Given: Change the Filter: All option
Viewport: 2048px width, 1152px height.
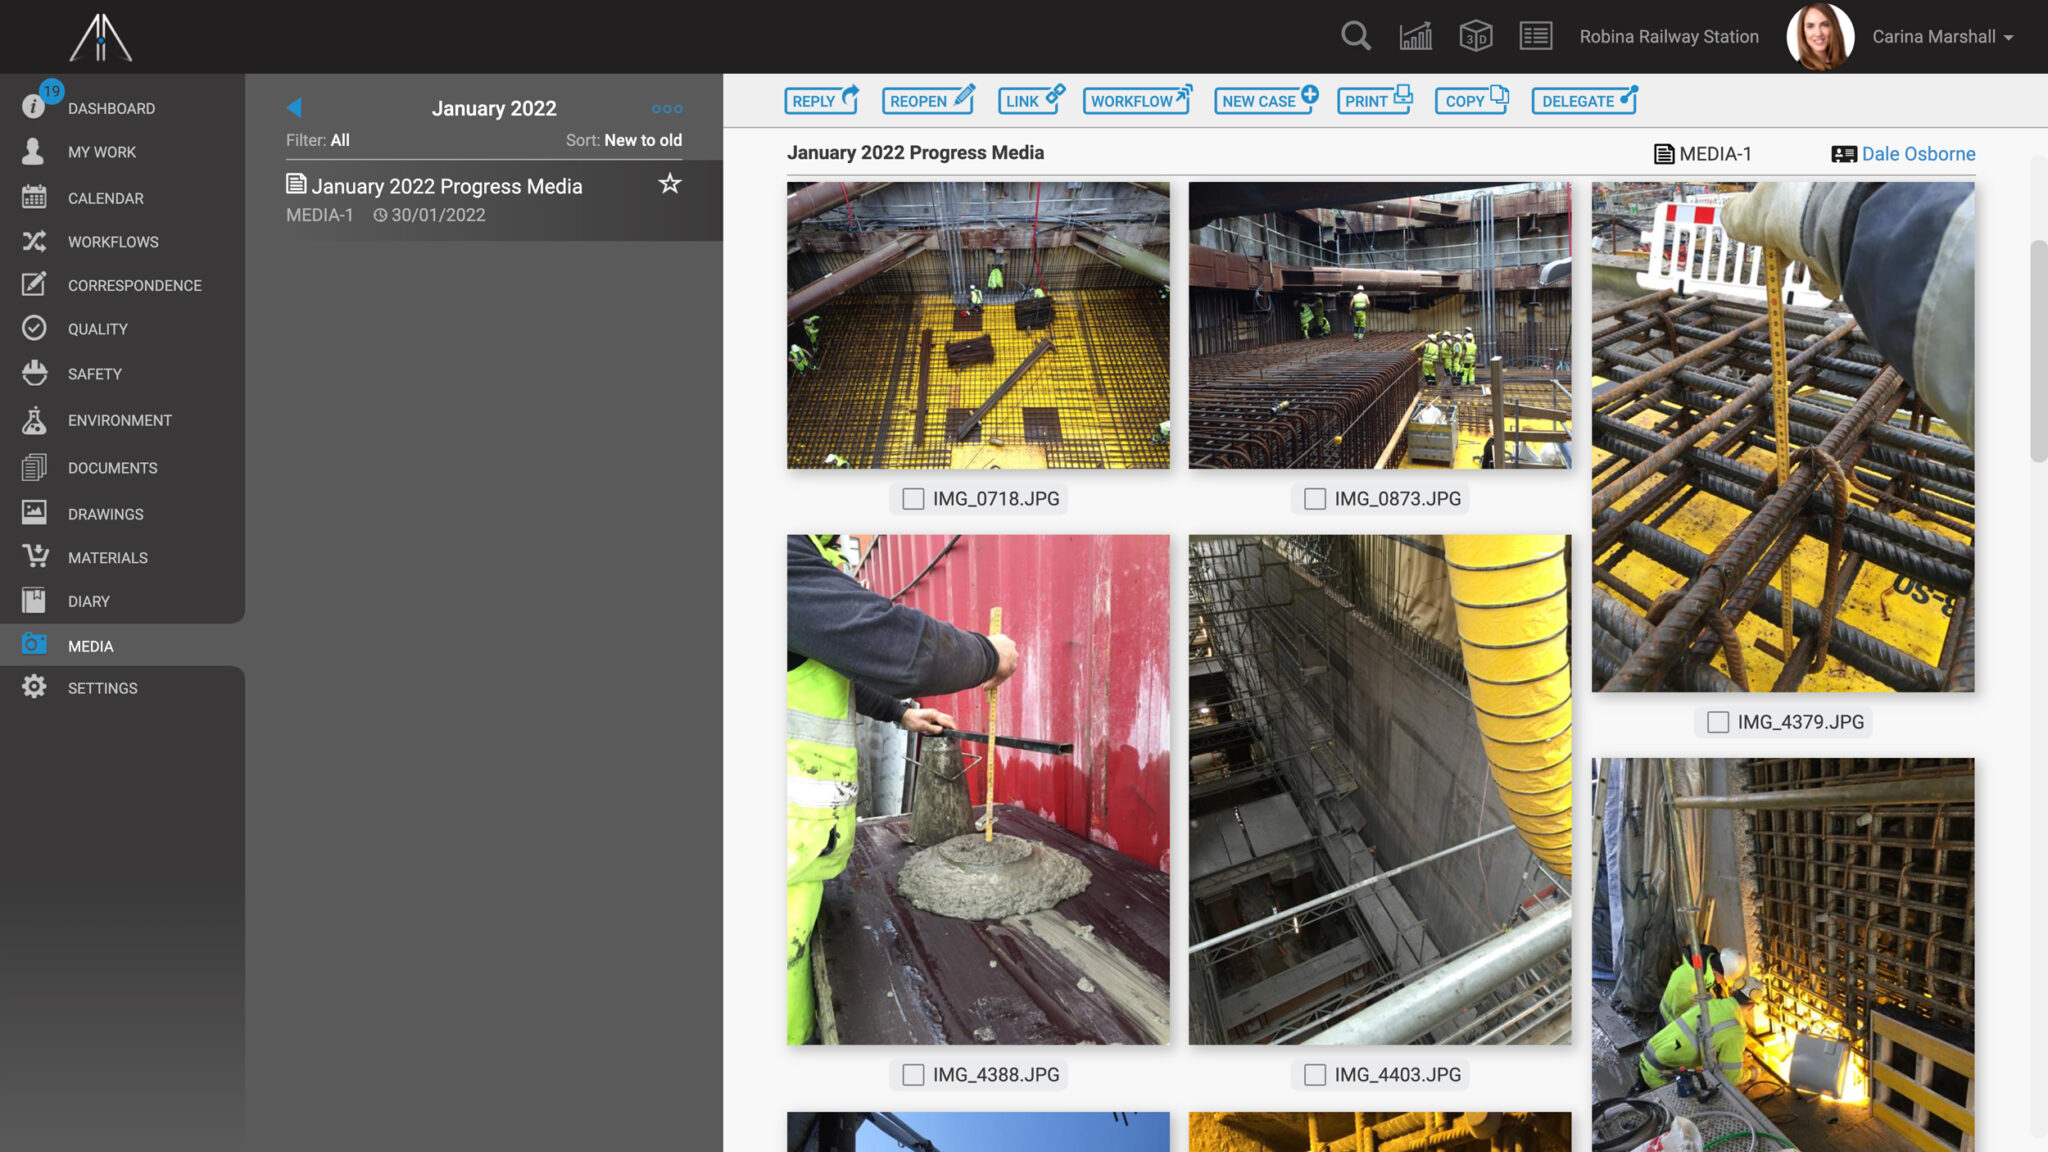Looking at the screenshot, I should click(x=318, y=140).
